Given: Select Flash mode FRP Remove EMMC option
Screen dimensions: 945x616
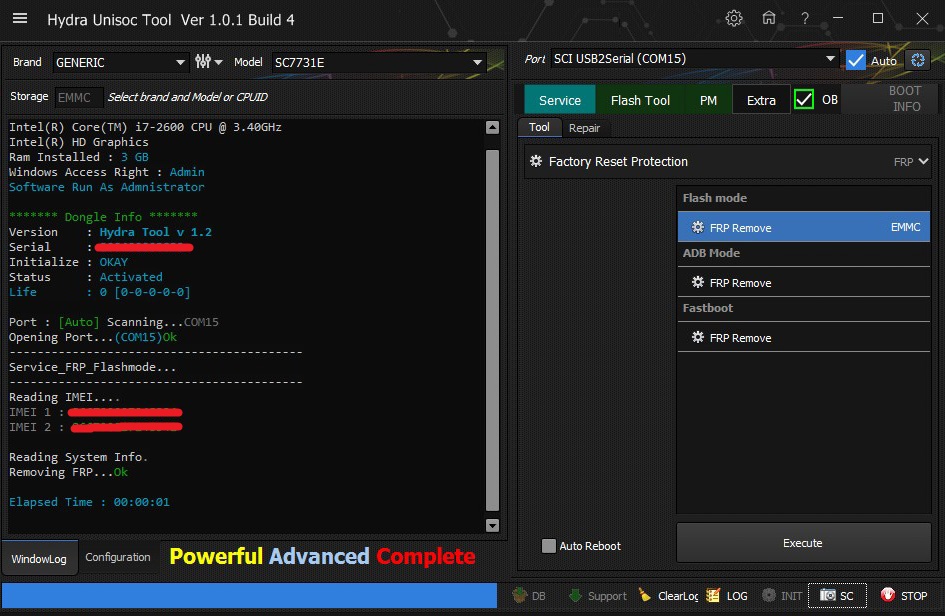Looking at the screenshot, I should [804, 227].
